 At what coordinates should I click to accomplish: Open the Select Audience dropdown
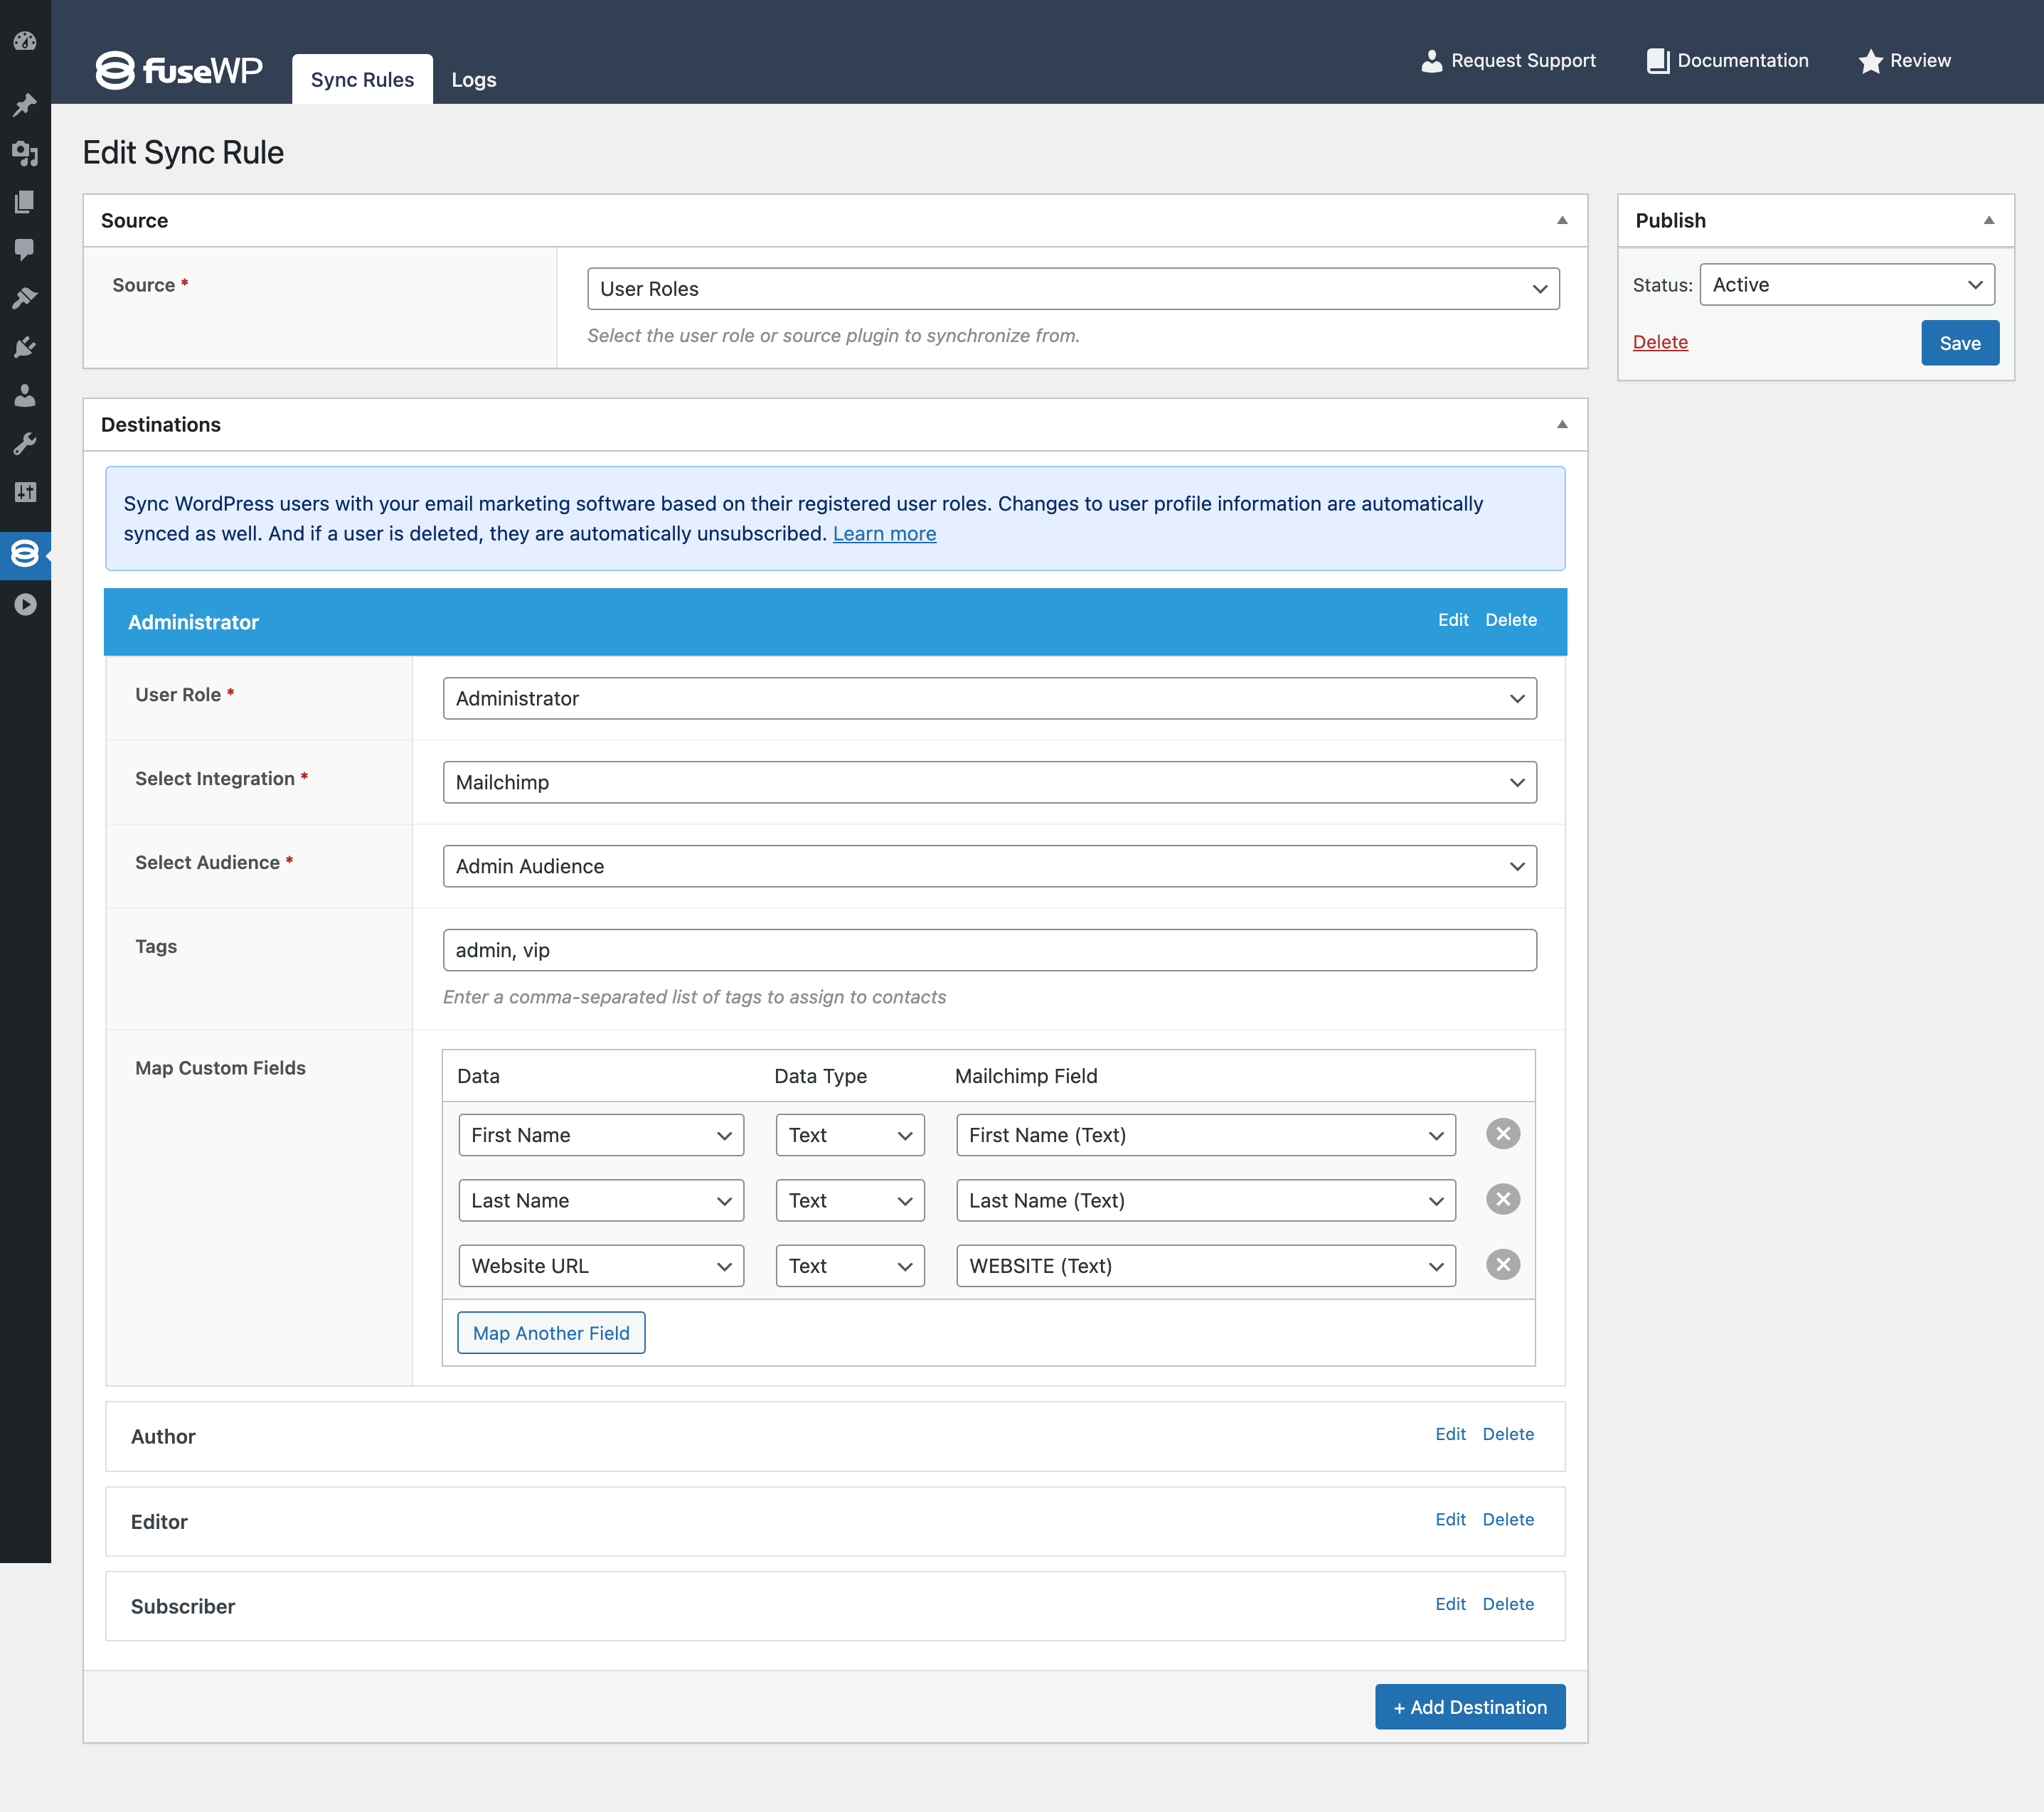(989, 866)
